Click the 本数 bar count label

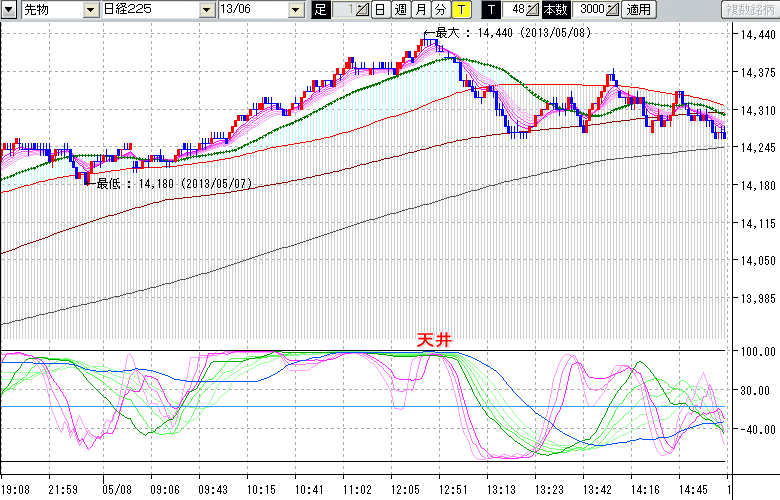(554, 10)
